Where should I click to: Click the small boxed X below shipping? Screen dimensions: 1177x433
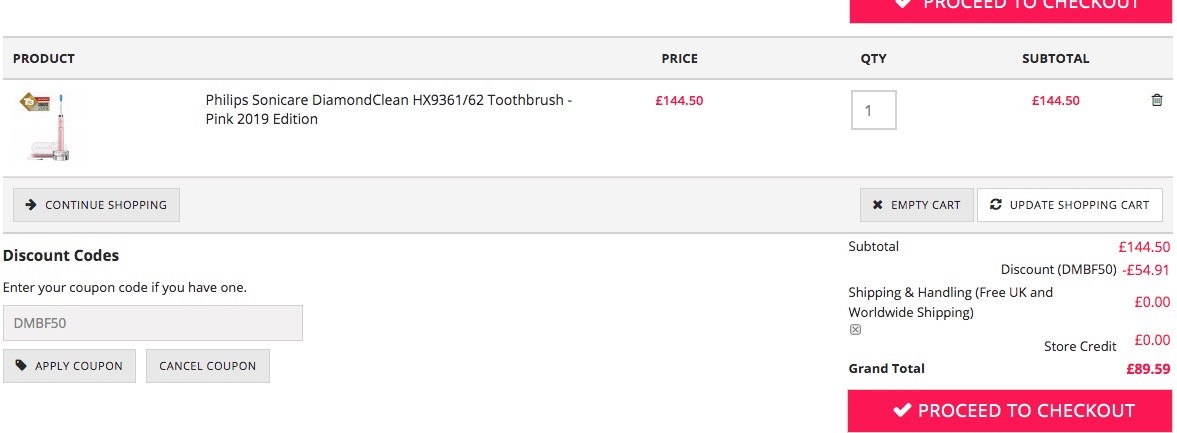(855, 329)
